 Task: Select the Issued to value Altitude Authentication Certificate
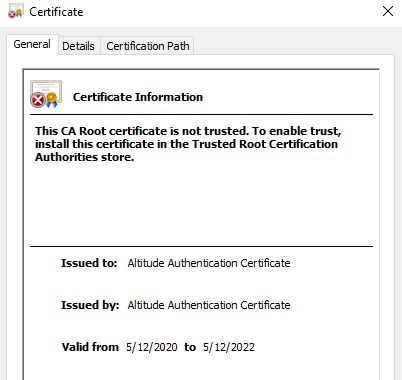point(209,263)
